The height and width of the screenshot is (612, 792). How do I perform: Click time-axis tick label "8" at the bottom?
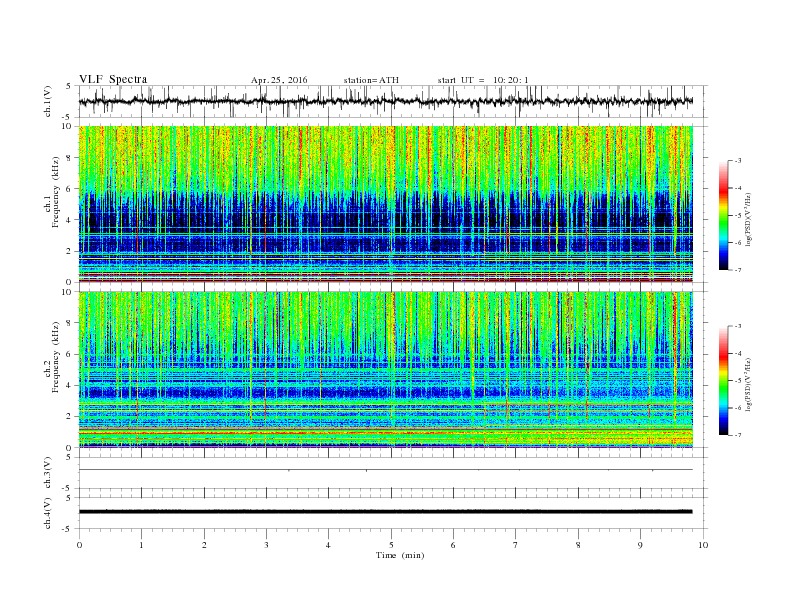[578, 545]
